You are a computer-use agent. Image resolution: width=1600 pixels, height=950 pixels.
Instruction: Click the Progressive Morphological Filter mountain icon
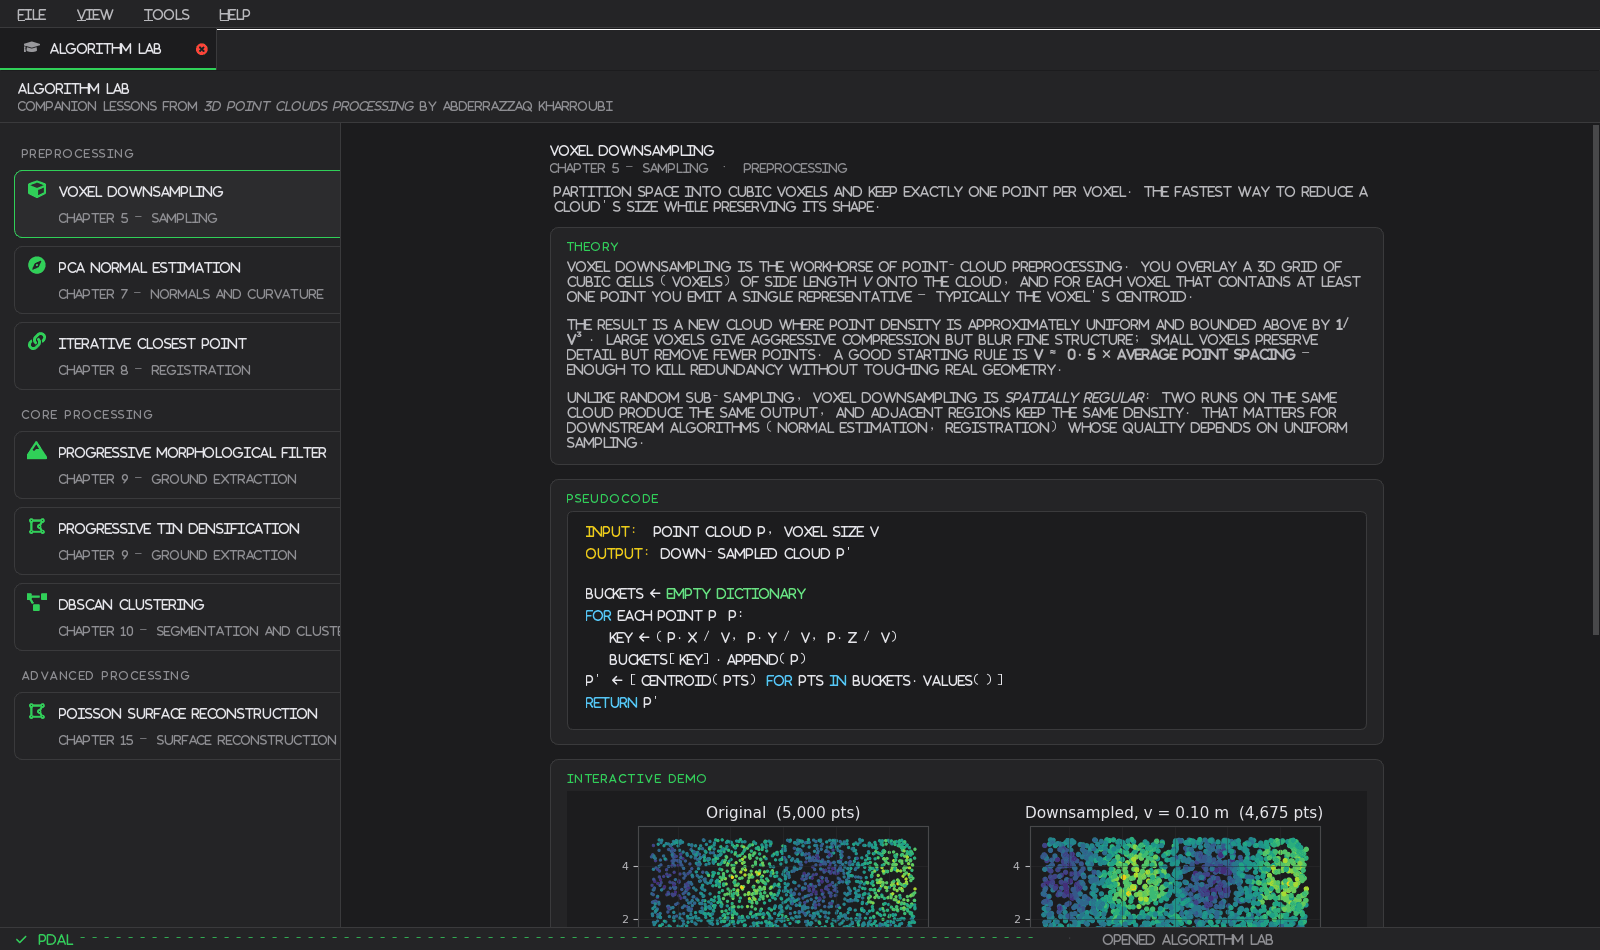coord(37,450)
